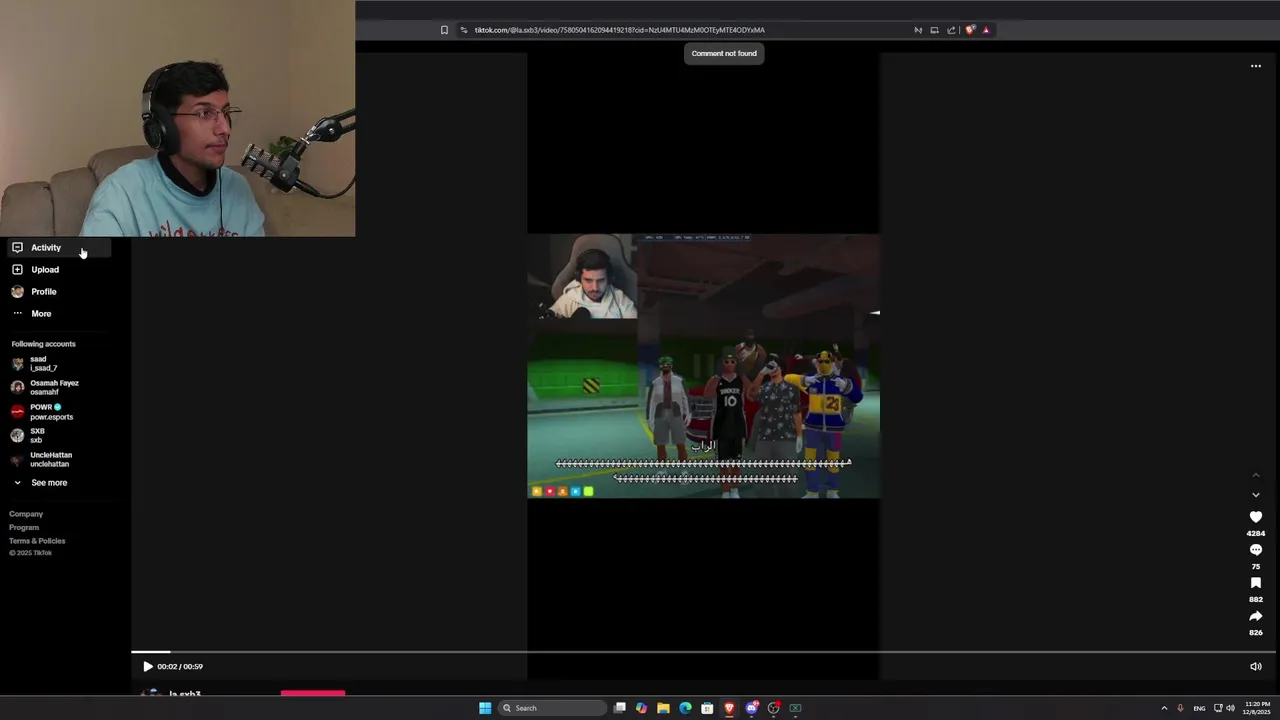Open site settings icon beside the URL
Screen dimensions: 1280x720
464,30
